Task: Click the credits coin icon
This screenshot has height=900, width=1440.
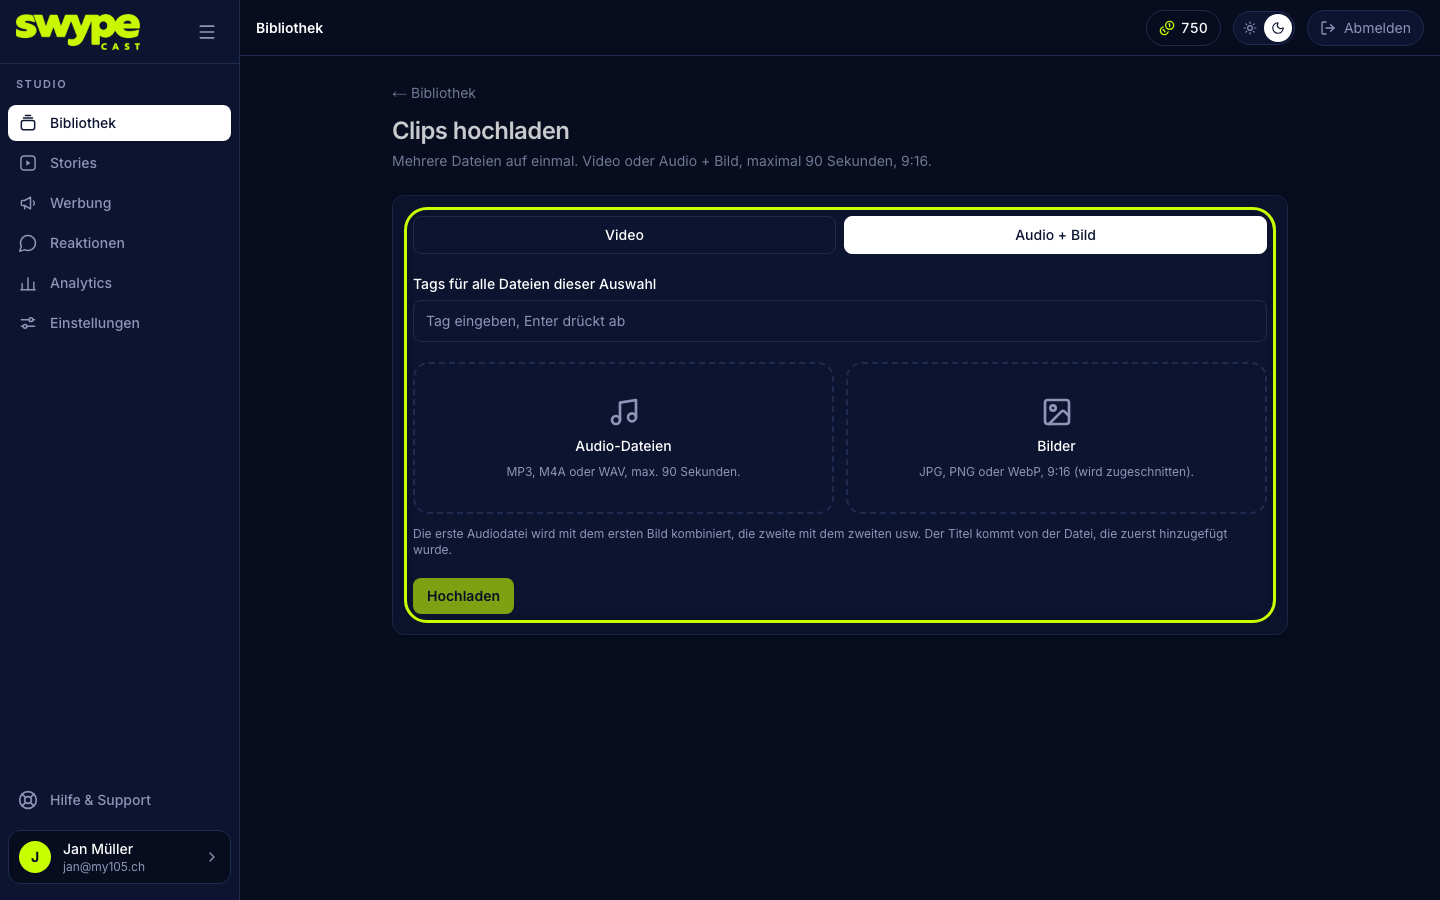Action: 1167,28
